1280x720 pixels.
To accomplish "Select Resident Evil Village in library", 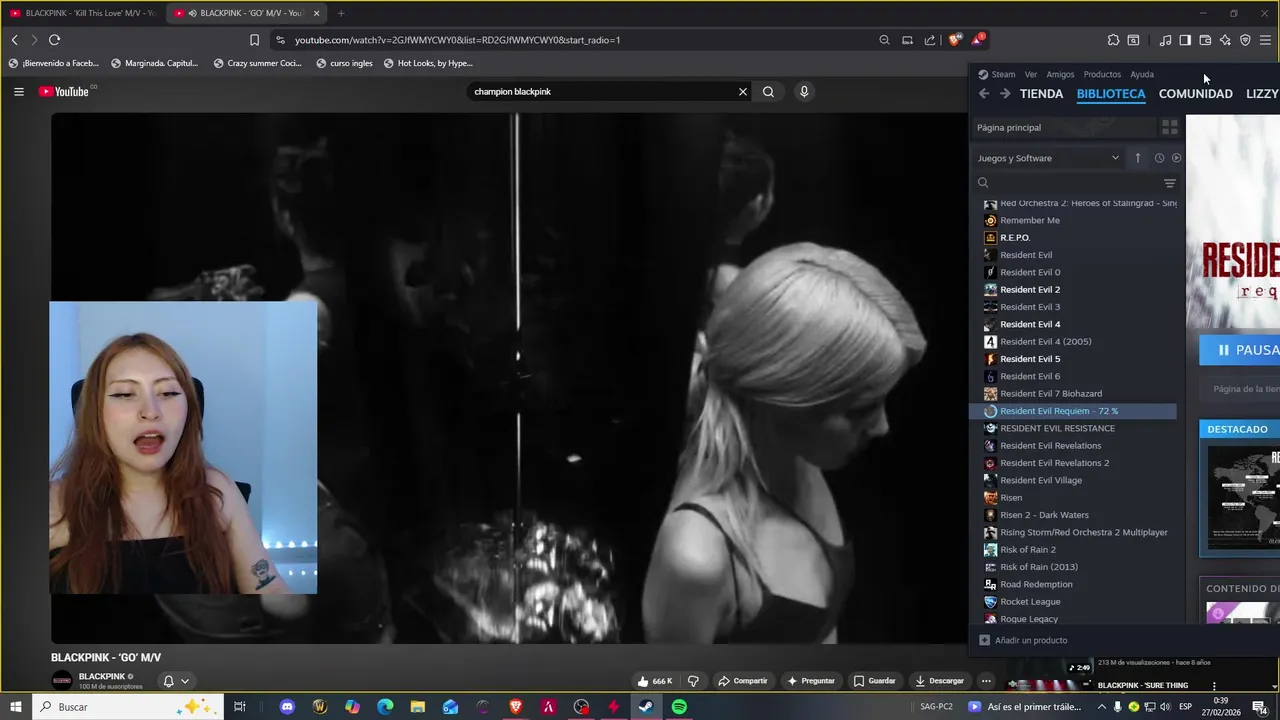I will pos(1073,480).
